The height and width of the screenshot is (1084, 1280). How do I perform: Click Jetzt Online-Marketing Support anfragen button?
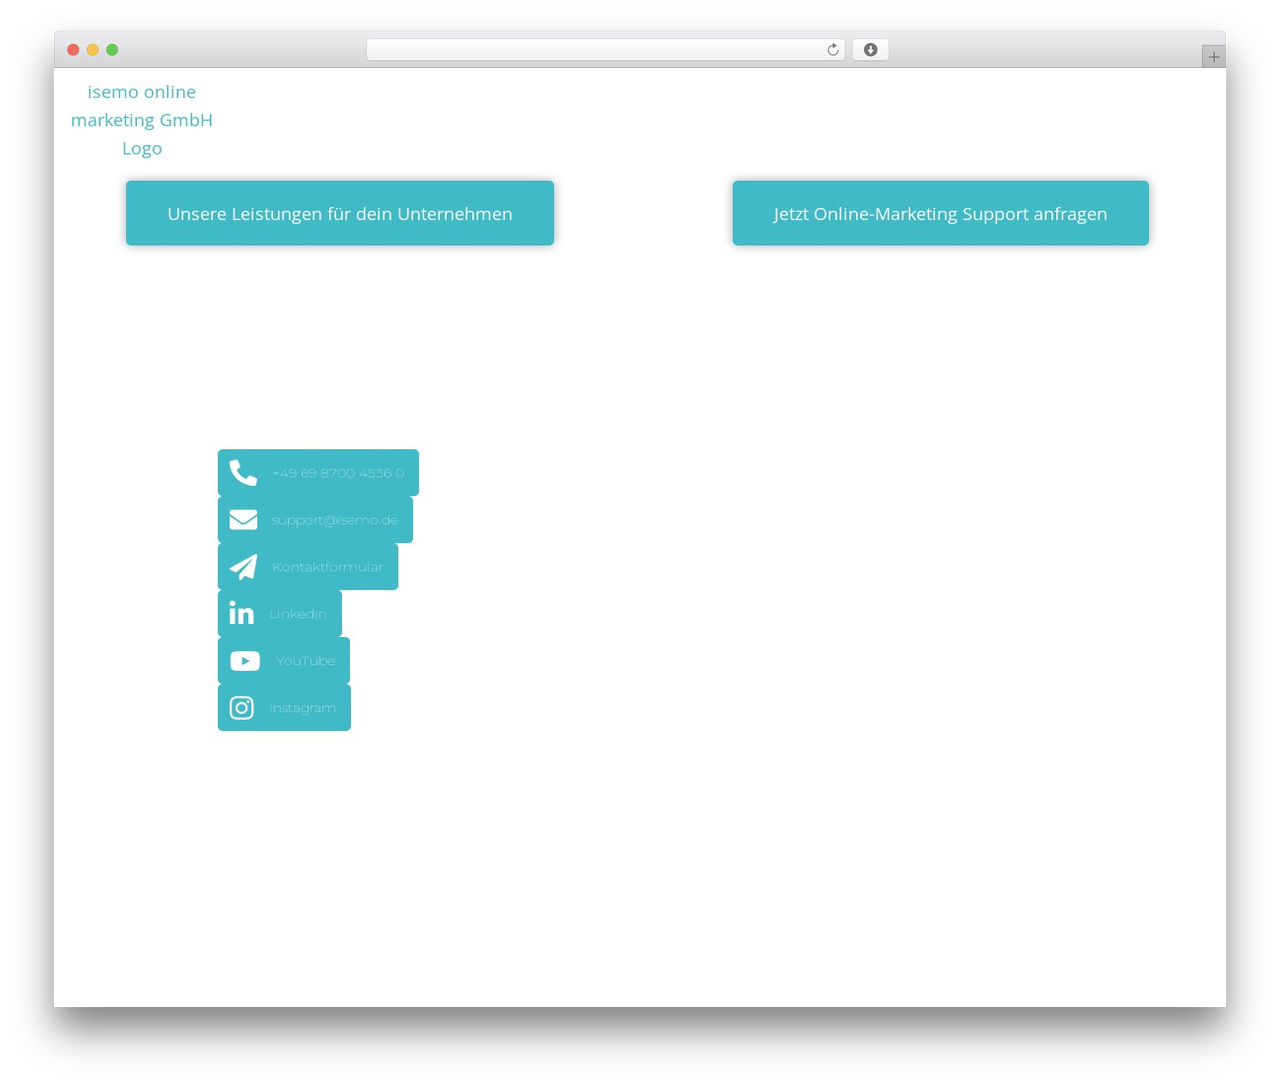pyautogui.click(x=940, y=213)
